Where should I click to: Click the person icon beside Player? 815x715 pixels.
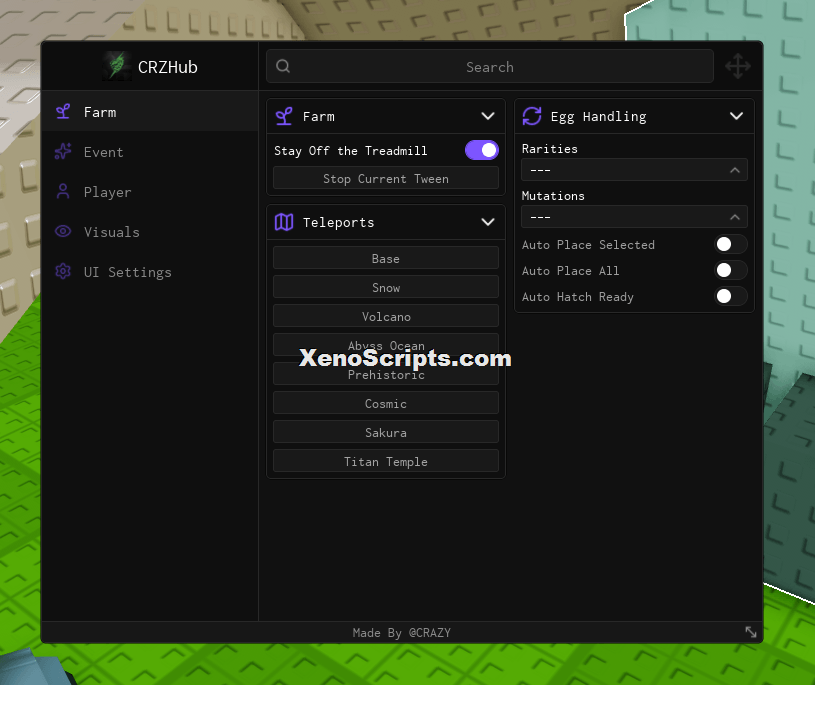(x=63, y=191)
